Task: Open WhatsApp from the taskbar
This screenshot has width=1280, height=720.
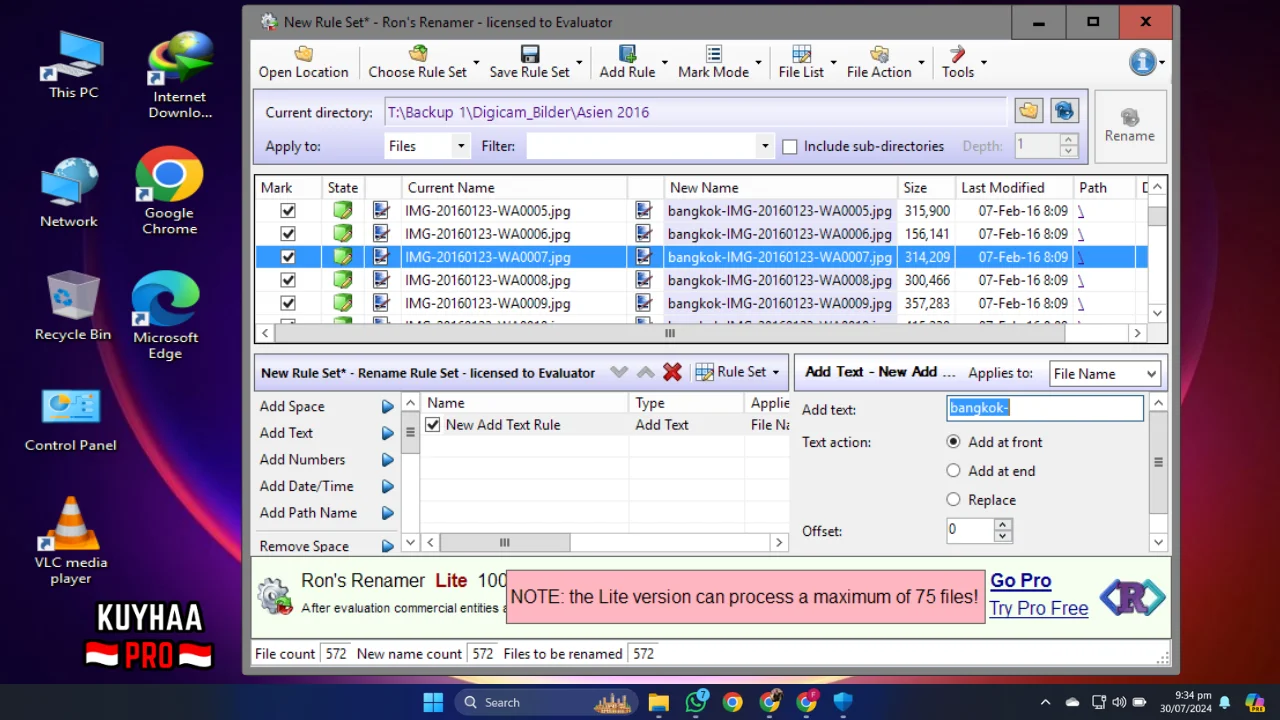Action: (x=696, y=702)
